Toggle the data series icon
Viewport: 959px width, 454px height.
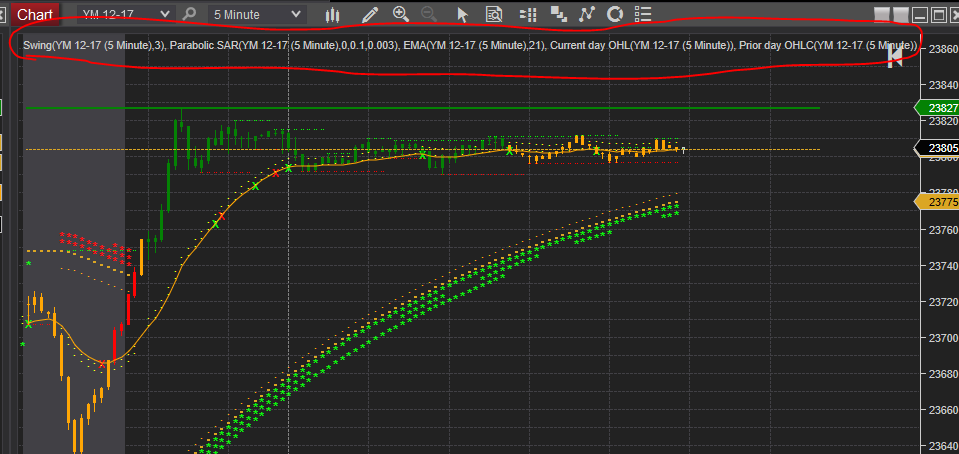(558, 14)
